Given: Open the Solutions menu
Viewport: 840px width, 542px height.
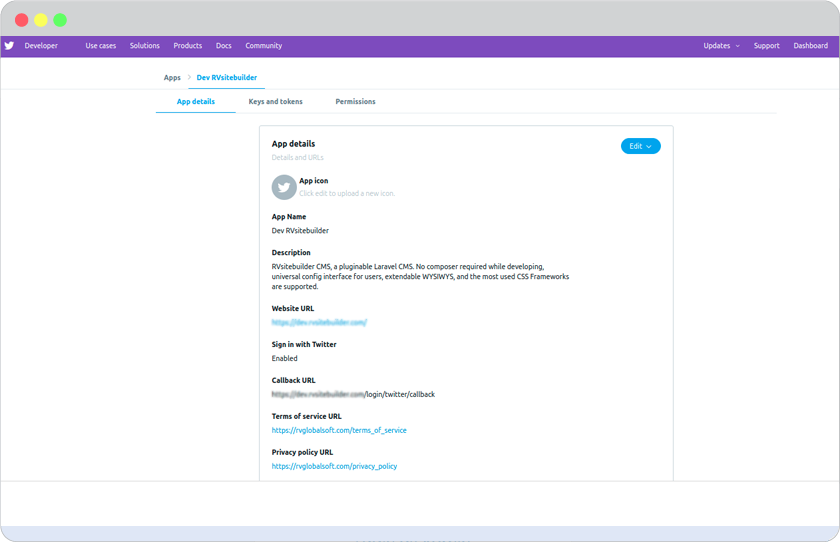Looking at the screenshot, I should point(145,46).
